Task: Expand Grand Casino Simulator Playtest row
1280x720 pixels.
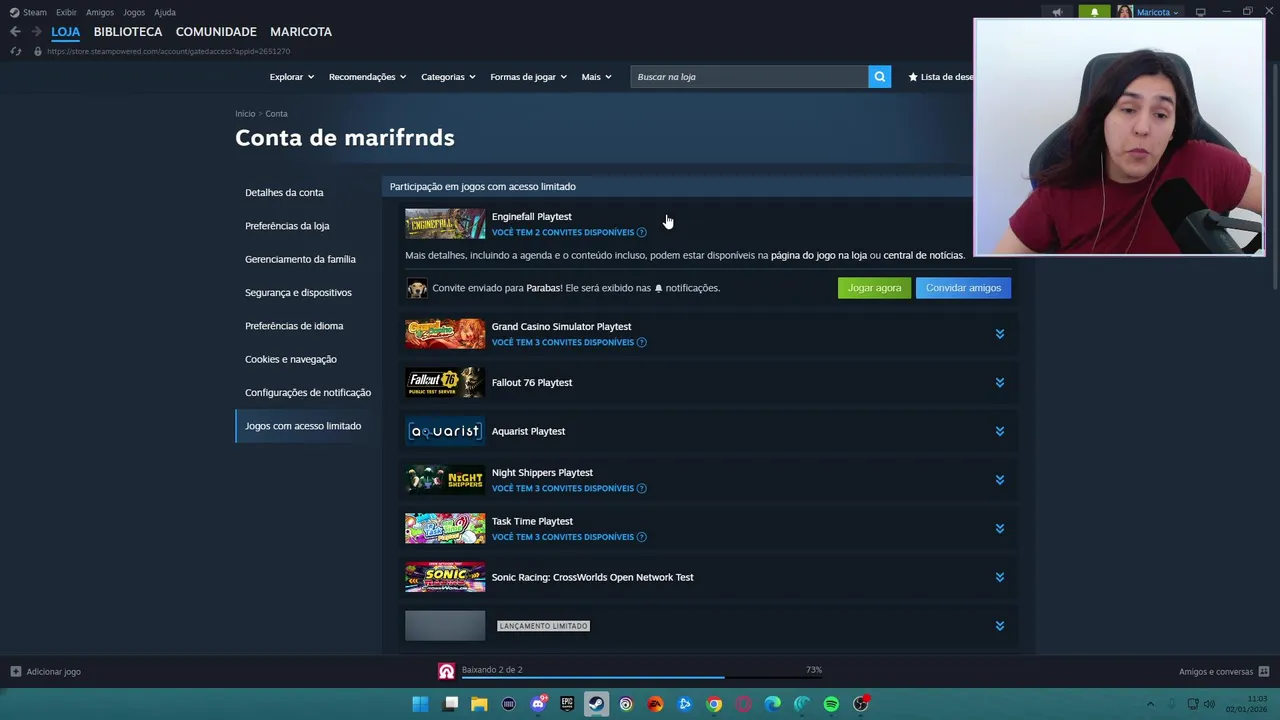Action: (999, 334)
